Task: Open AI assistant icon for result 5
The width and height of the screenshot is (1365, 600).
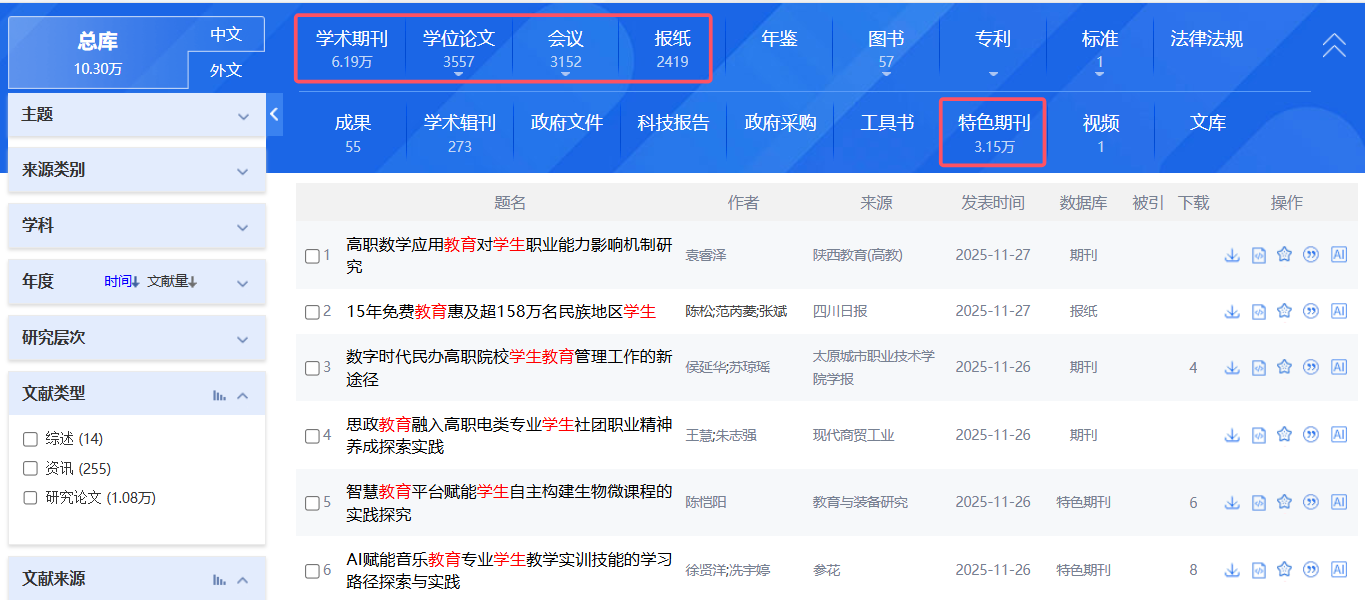Action: pyautogui.click(x=1339, y=502)
